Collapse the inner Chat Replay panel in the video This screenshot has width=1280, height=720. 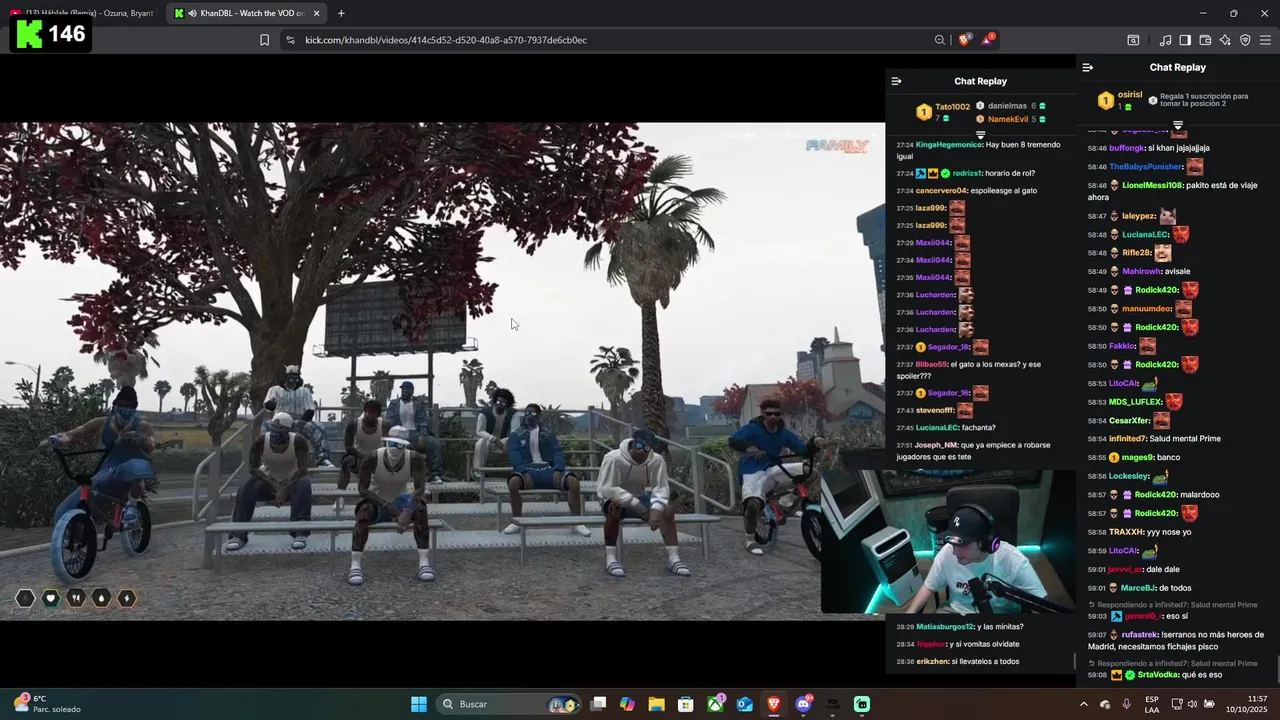pyautogui.click(x=896, y=81)
